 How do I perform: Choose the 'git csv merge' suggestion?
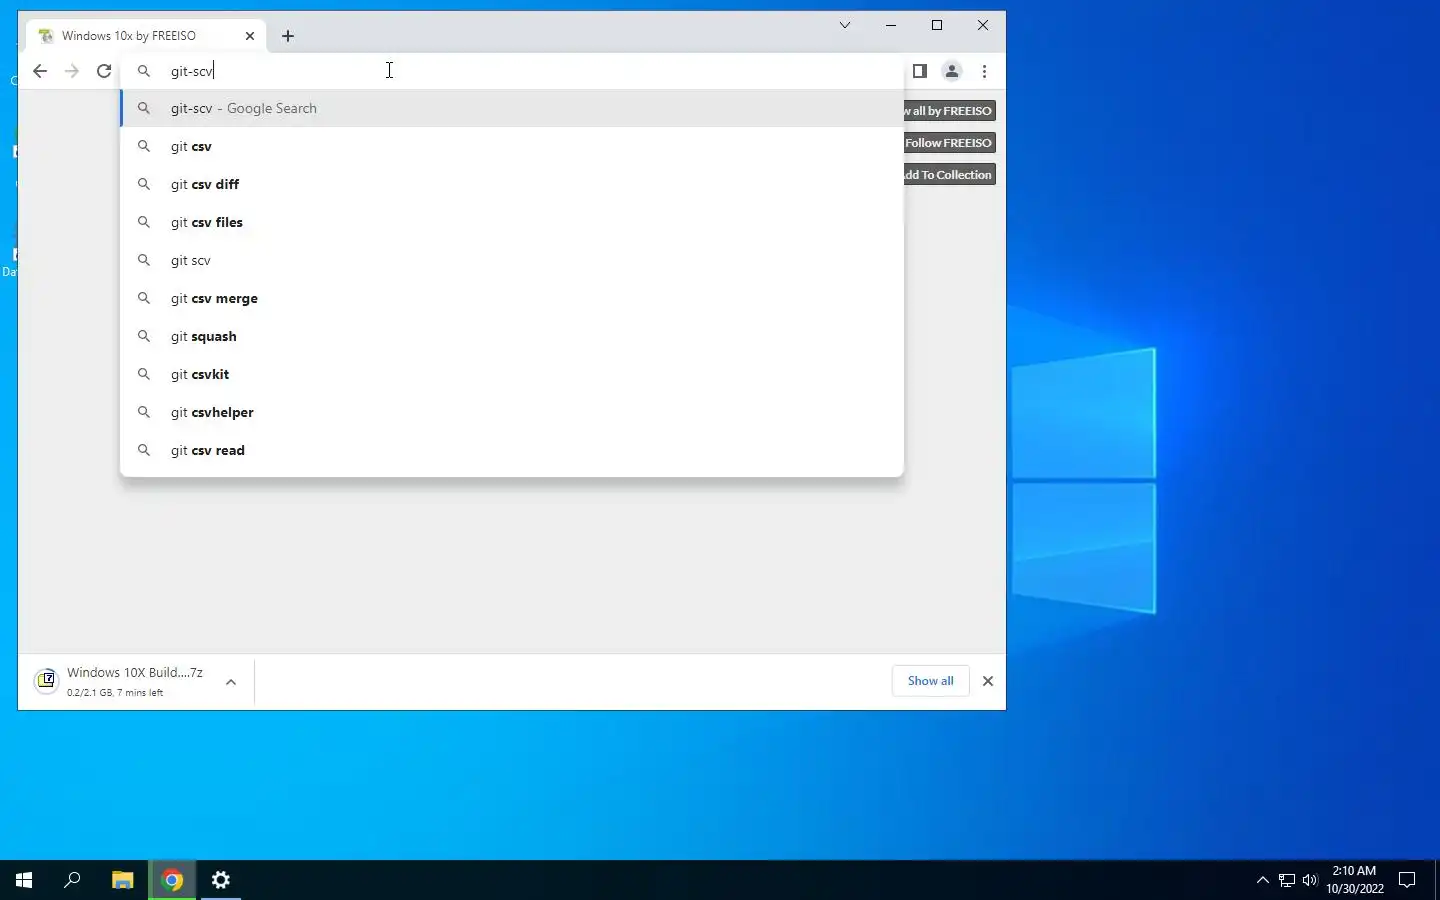[x=512, y=298]
